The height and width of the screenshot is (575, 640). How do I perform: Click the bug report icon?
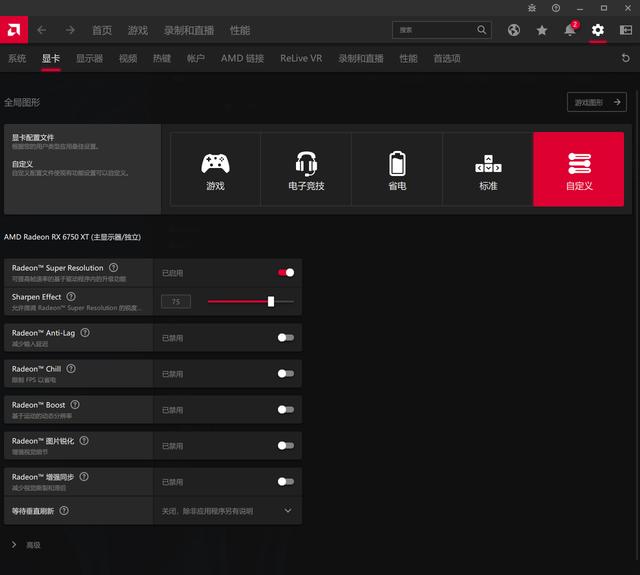531,8
